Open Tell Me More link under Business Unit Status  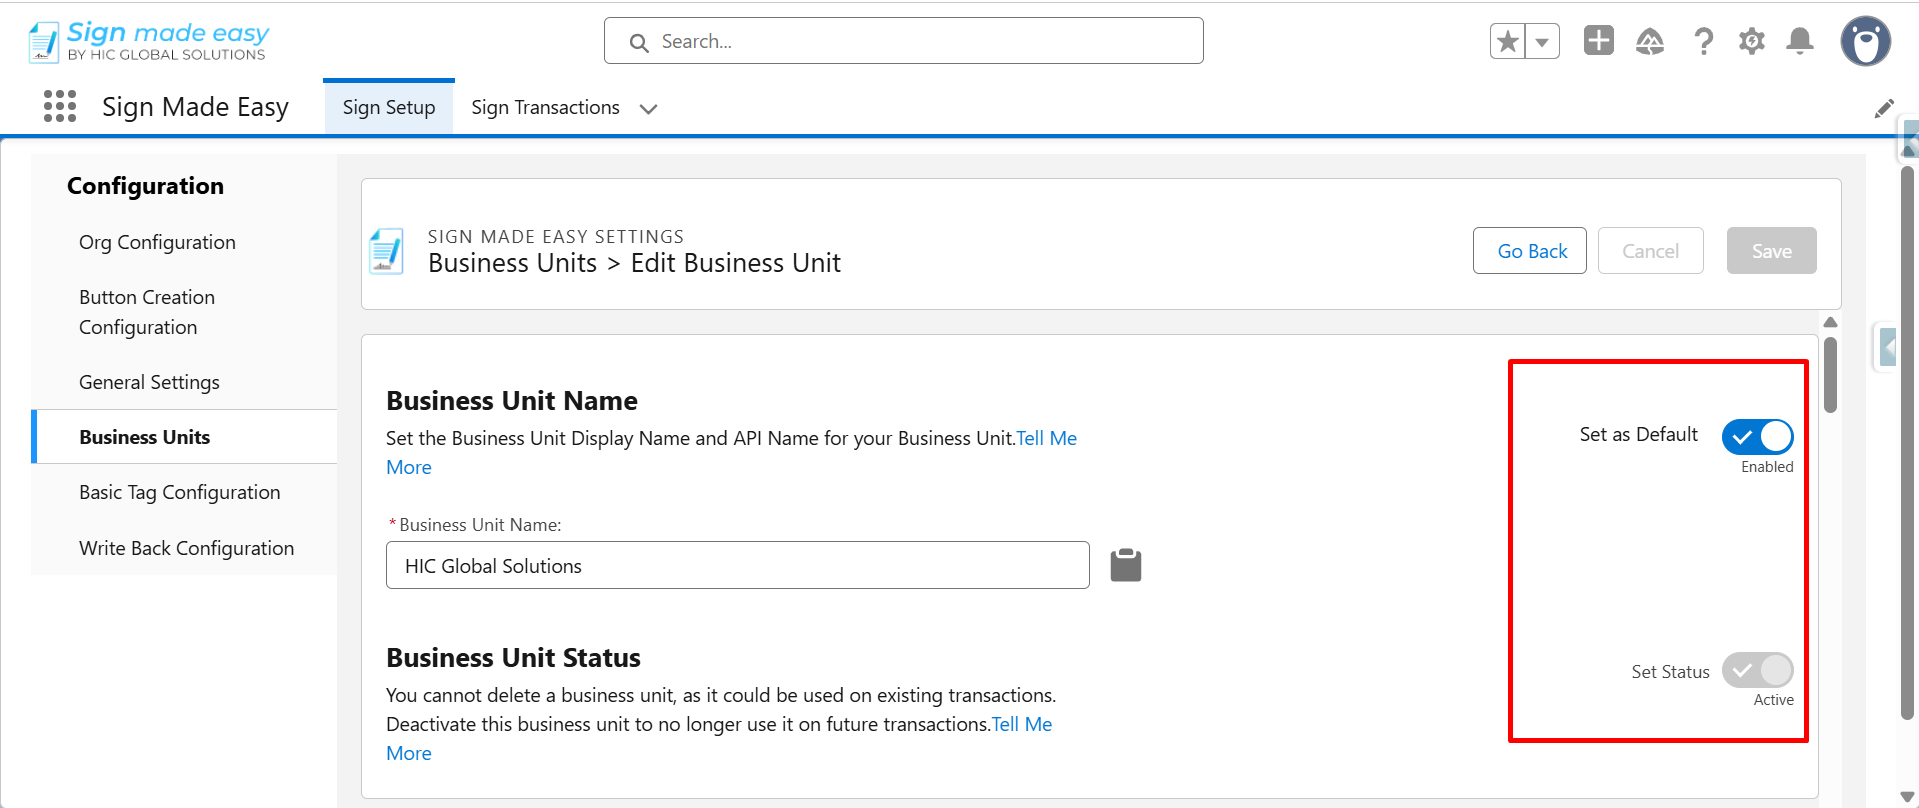click(x=1022, y=724)
